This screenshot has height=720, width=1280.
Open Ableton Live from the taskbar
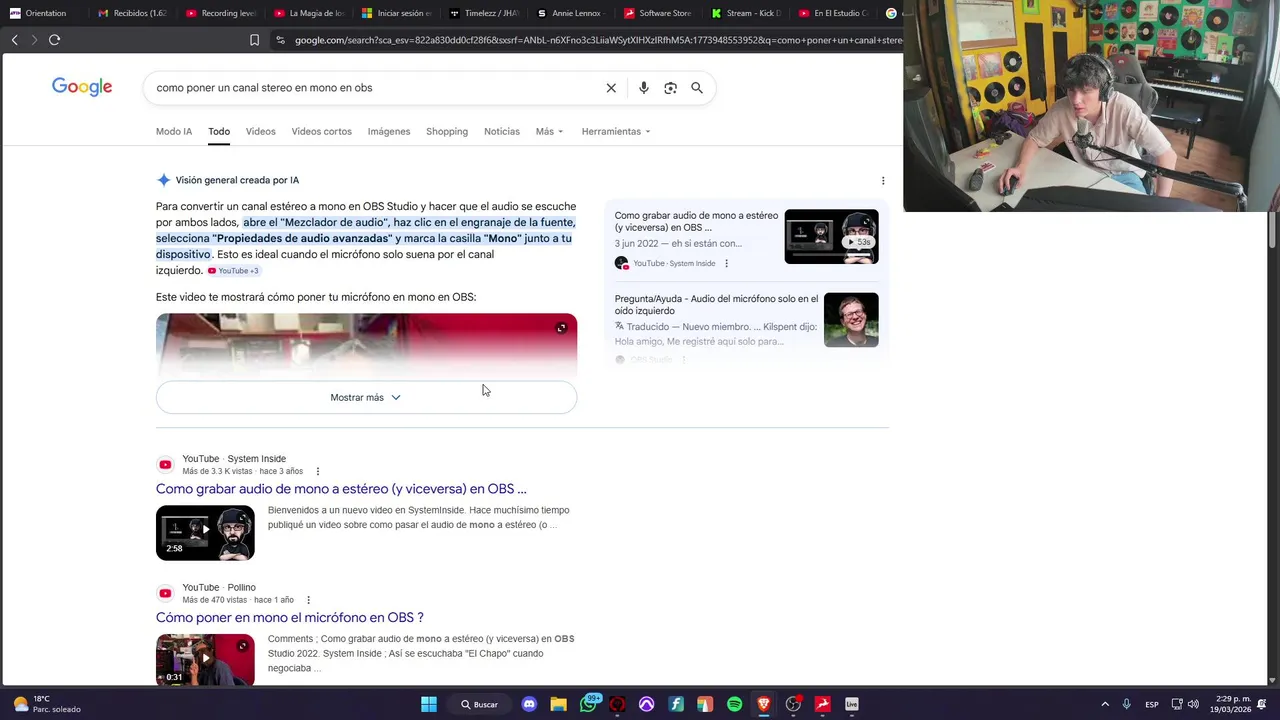(x=852, y=704)
